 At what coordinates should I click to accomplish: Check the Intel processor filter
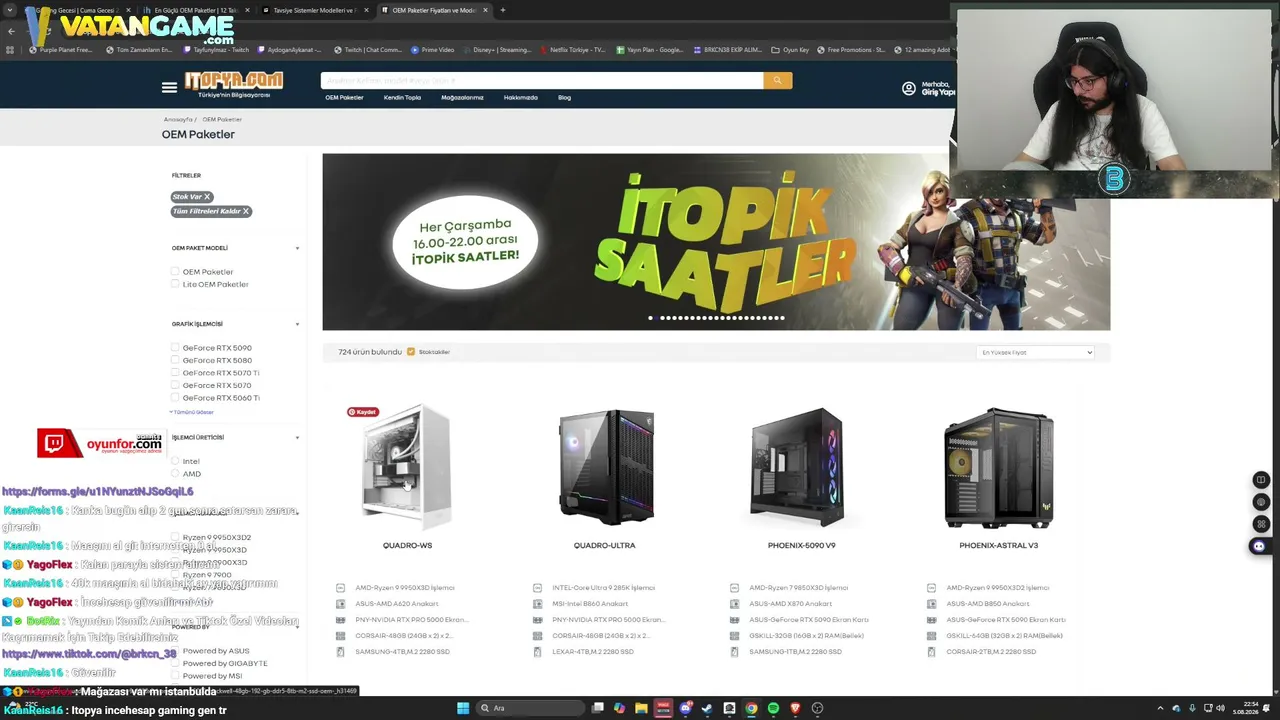(175, 461)
